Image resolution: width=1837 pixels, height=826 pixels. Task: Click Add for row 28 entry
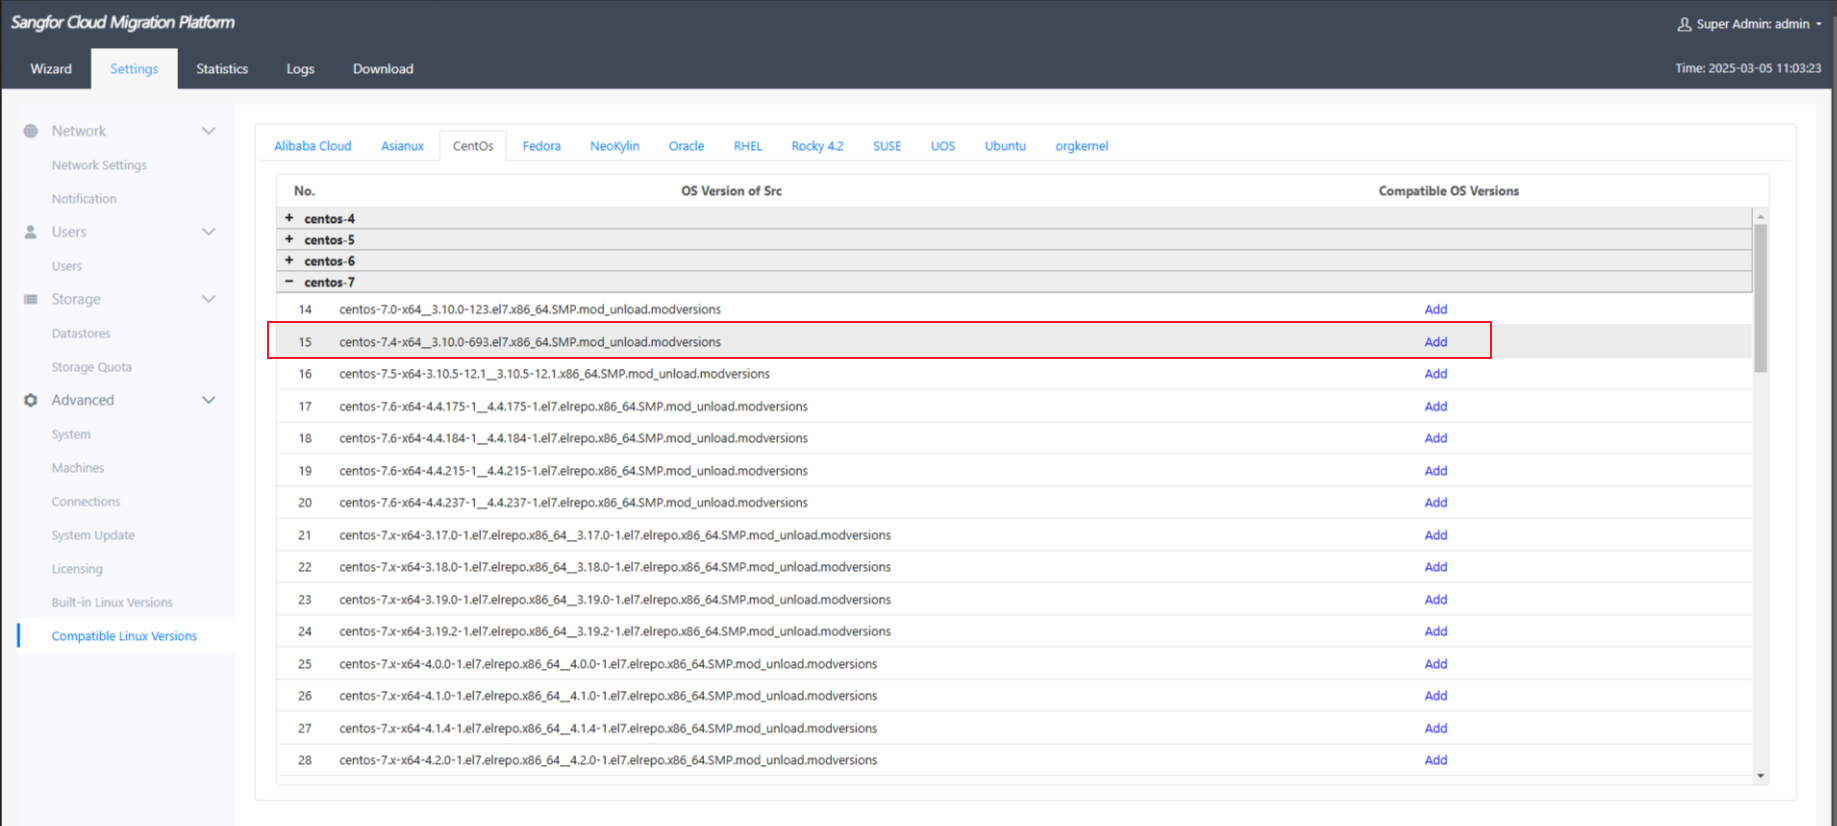click(x=1435, y=760)
